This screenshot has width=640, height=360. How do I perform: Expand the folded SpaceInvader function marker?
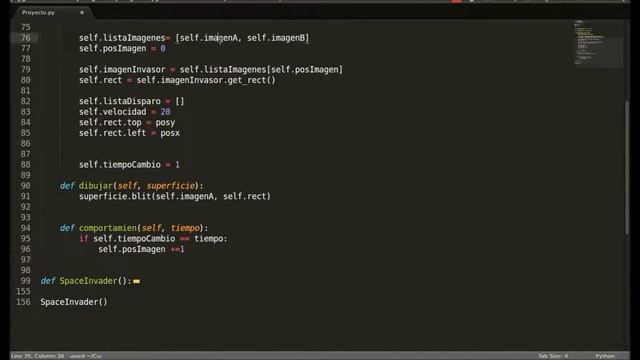click(136, 281)
